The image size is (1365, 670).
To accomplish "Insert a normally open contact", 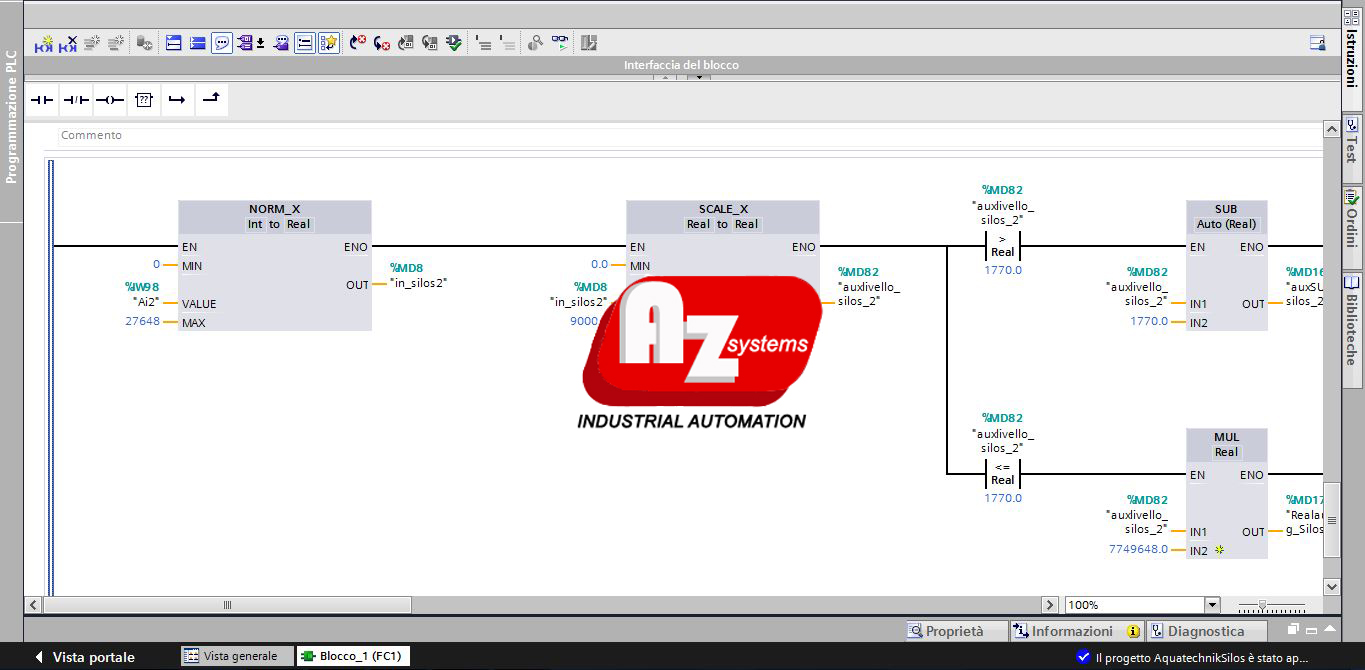I will pyautogui.click(x=43, y=100).
